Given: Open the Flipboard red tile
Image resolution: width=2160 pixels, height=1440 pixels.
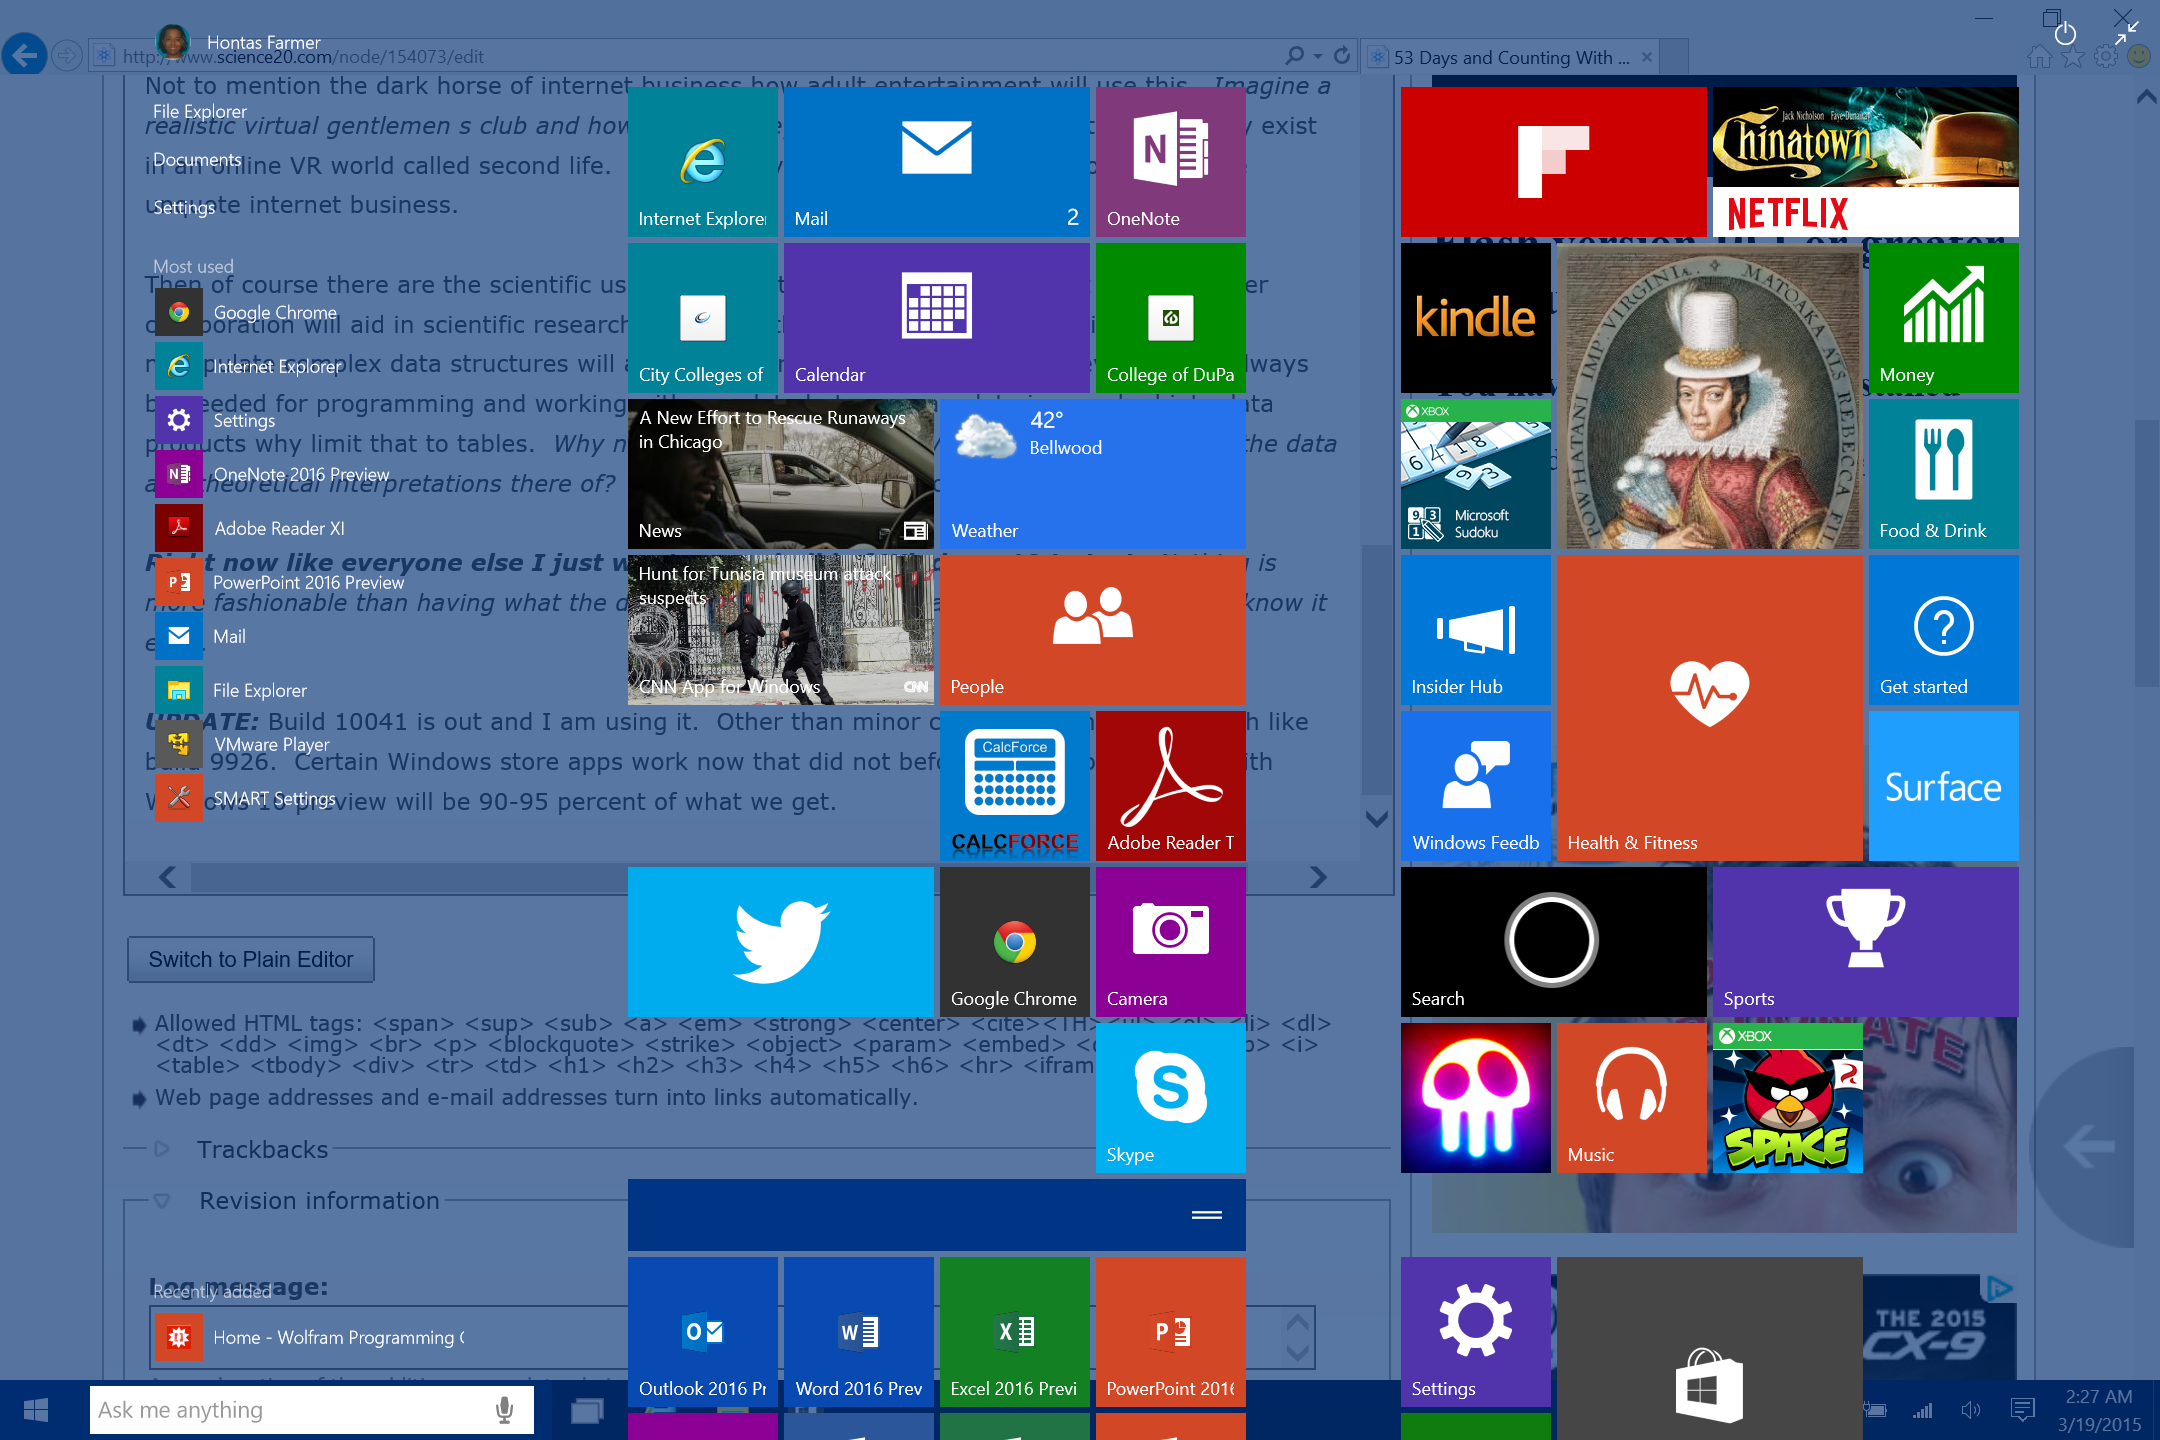Looking at the screenshot, I should pos(1553,162).
